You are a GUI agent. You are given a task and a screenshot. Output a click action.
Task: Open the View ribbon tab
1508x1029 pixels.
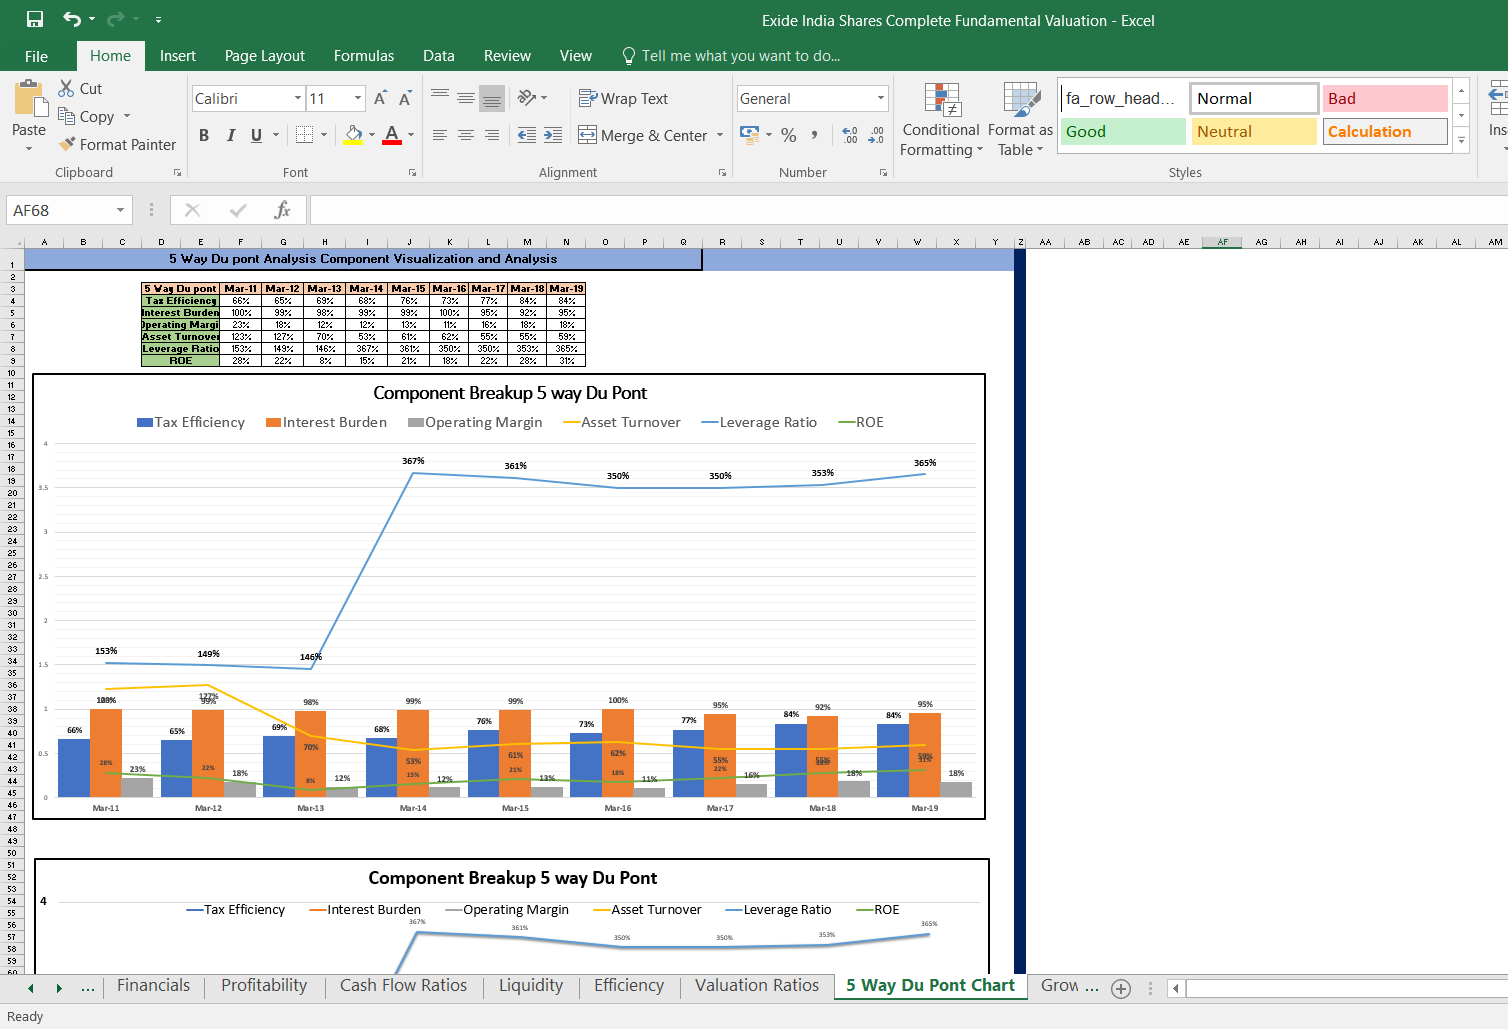[x=576, y=56]
